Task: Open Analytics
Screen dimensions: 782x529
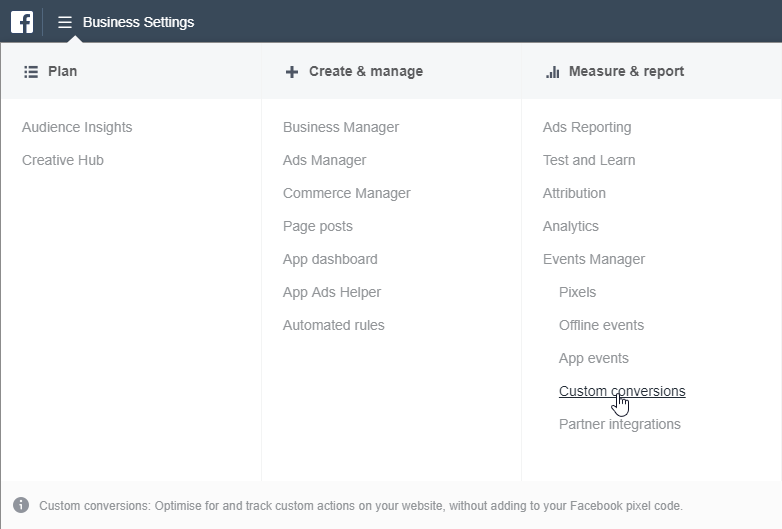Action: 571,226
